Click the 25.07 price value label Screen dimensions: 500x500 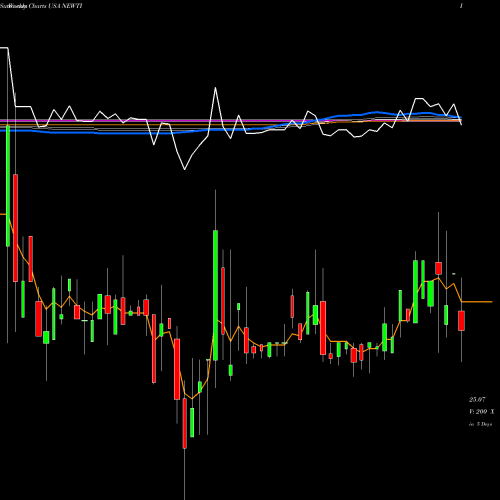click(x=477, y=399)
